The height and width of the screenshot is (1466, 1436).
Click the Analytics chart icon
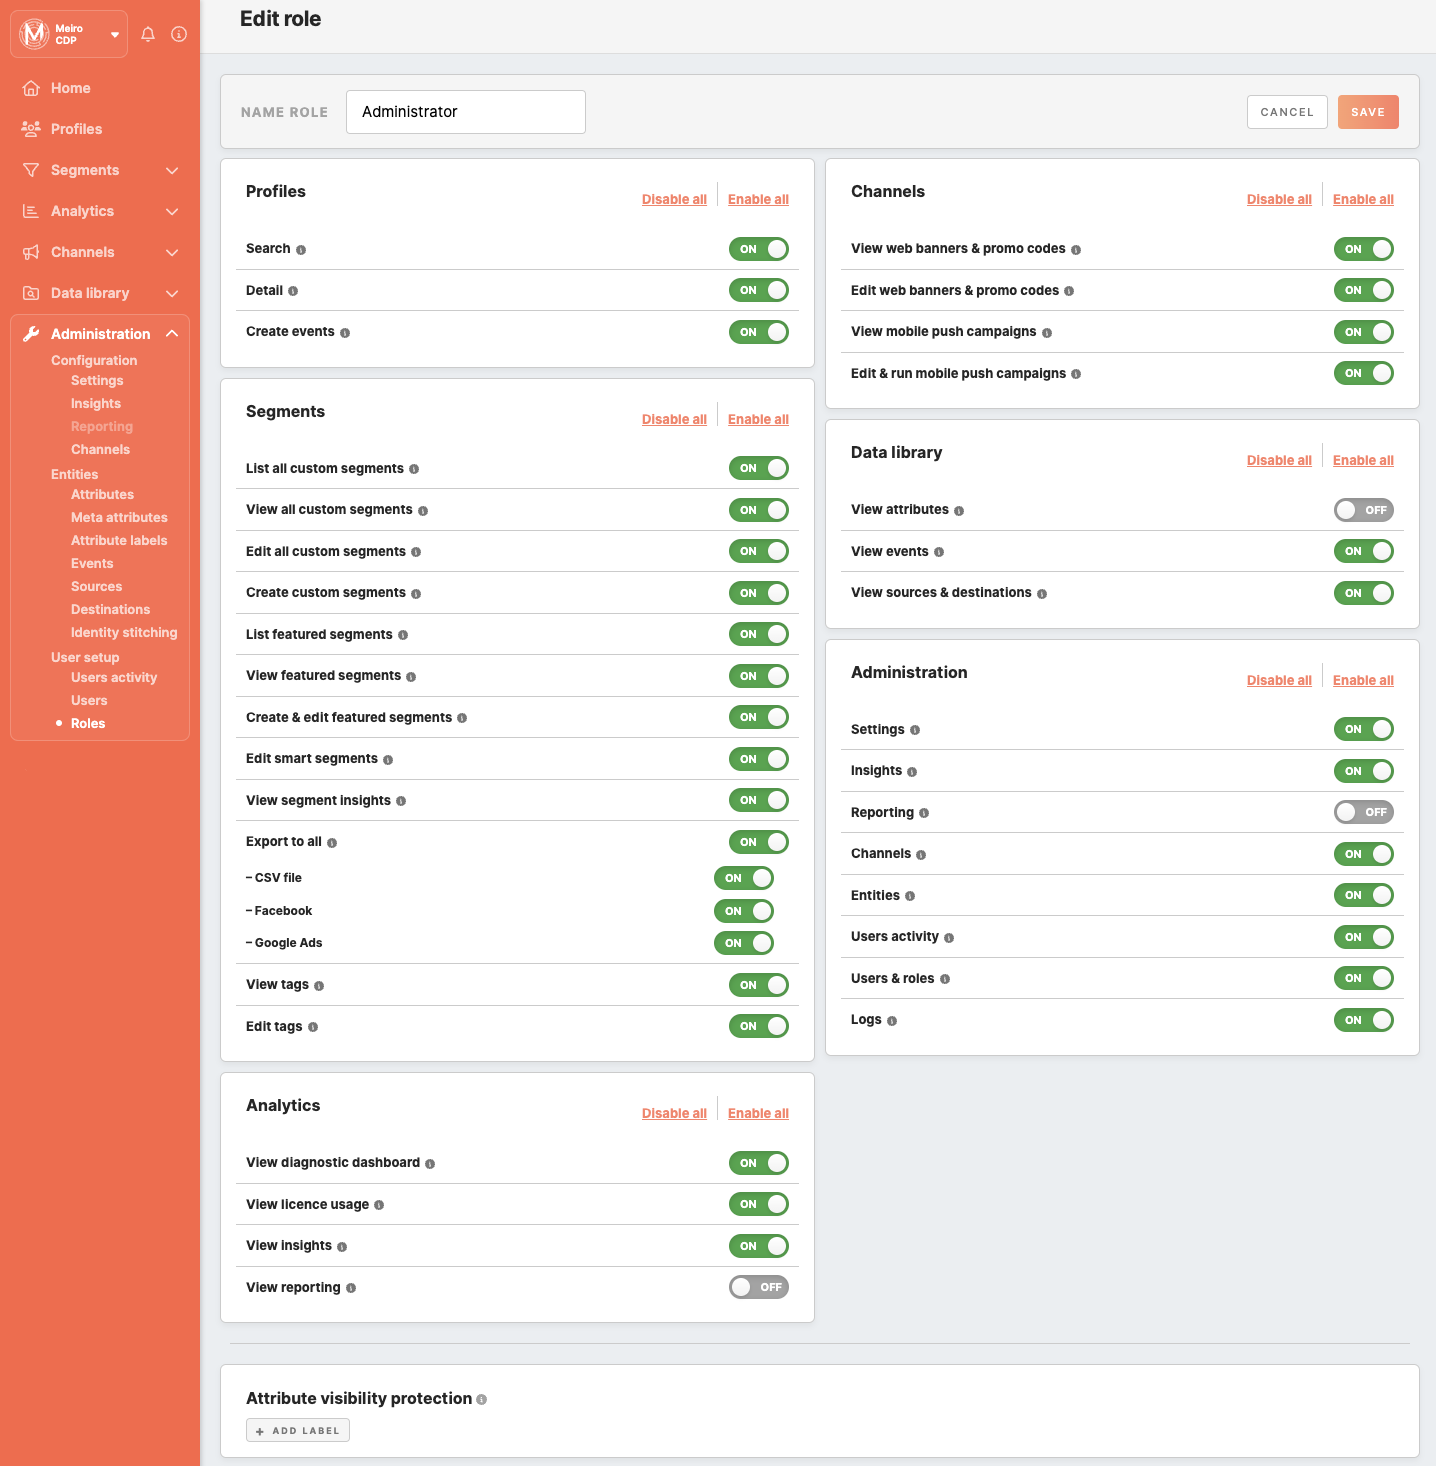point(31,211)
